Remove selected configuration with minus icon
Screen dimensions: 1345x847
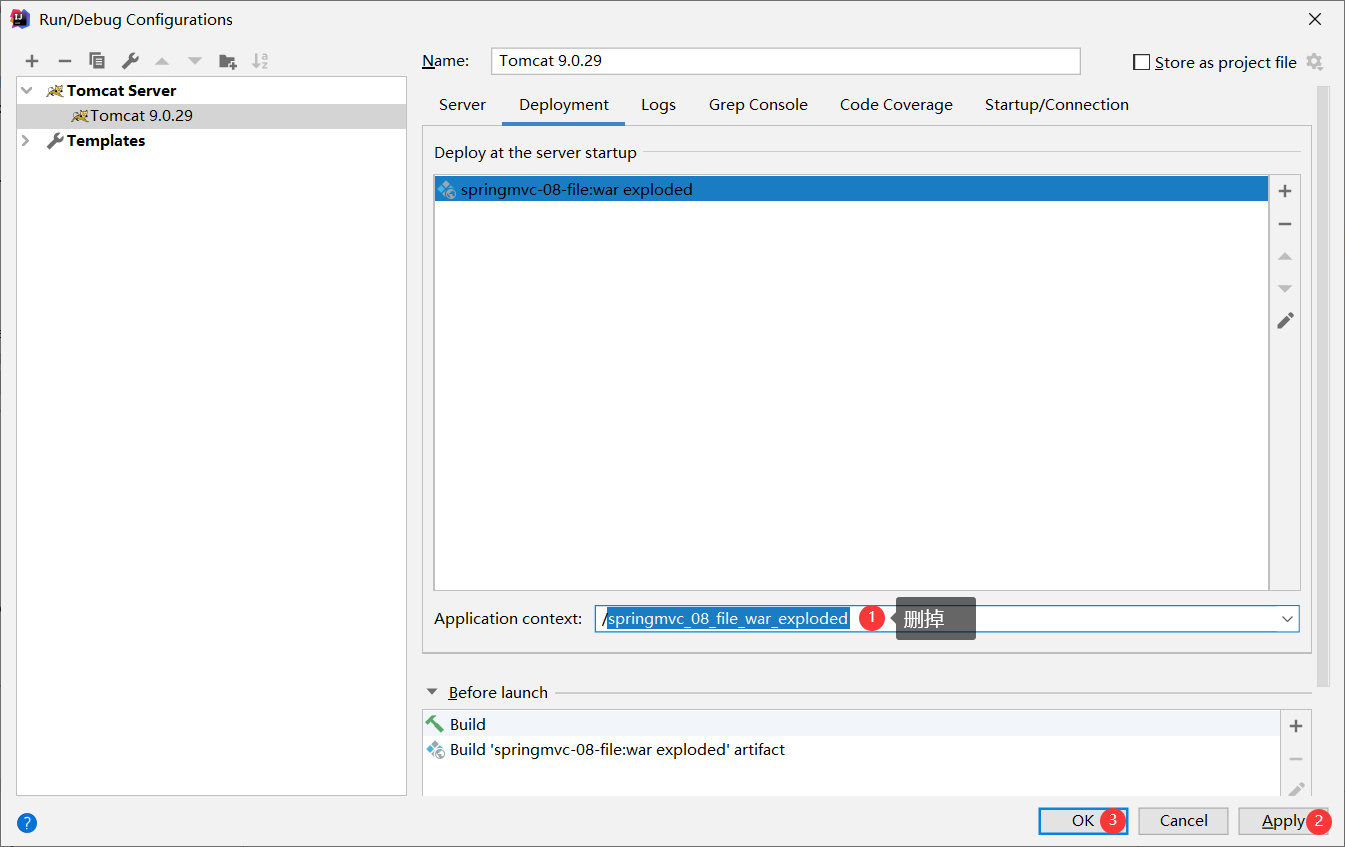pos(64,61)
